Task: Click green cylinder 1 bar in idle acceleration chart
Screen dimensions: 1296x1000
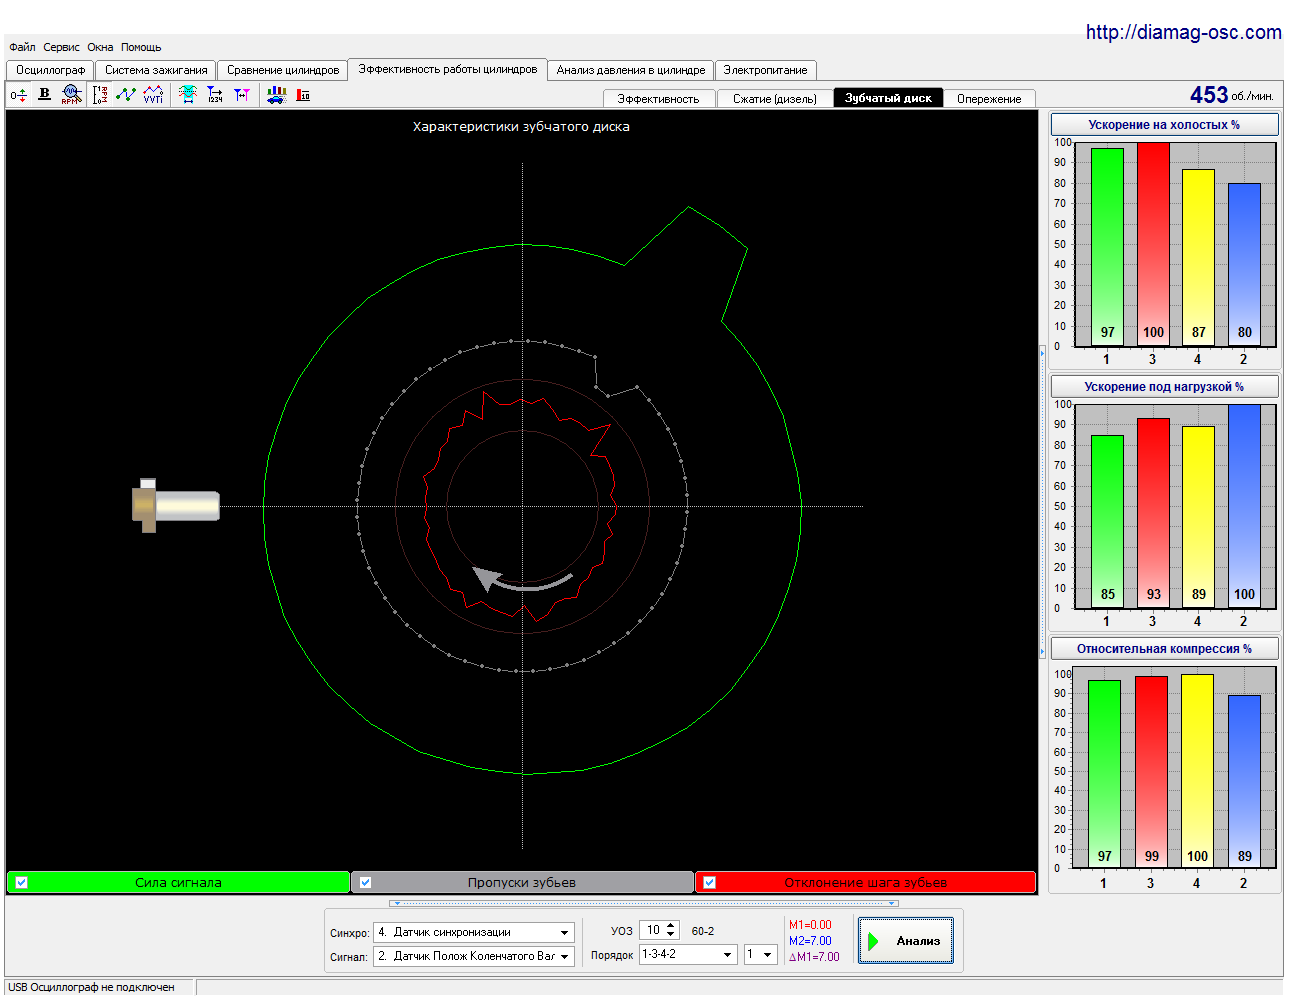Action: point(1107,247)
